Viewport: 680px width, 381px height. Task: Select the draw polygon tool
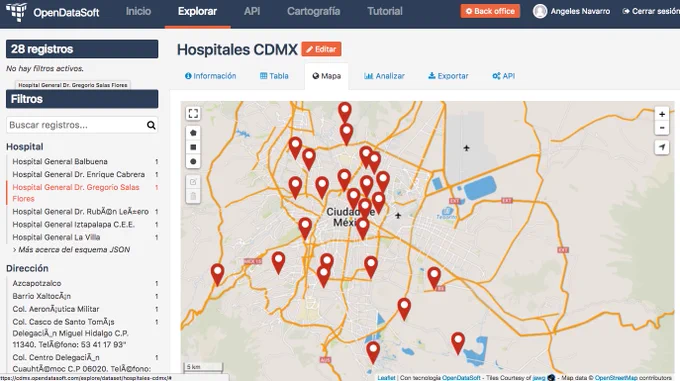click(193, 133)
